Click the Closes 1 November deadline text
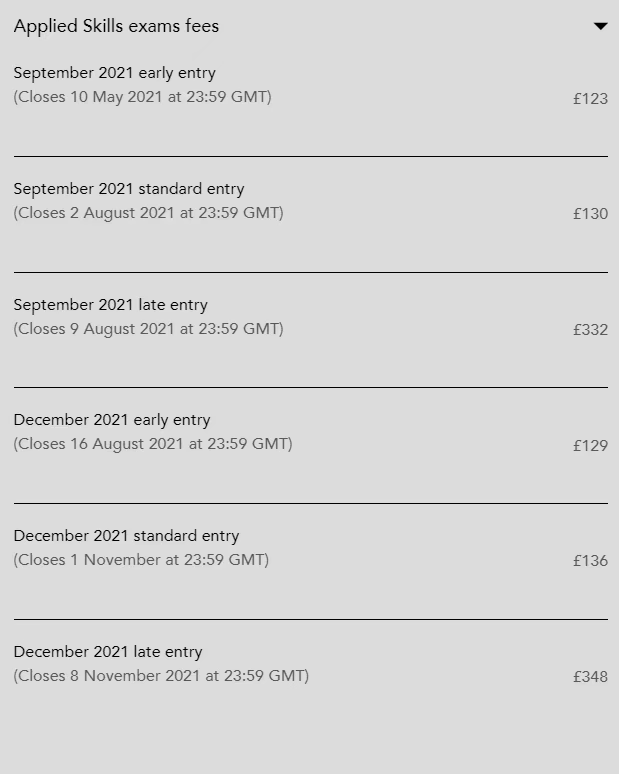 coord(141,560)
